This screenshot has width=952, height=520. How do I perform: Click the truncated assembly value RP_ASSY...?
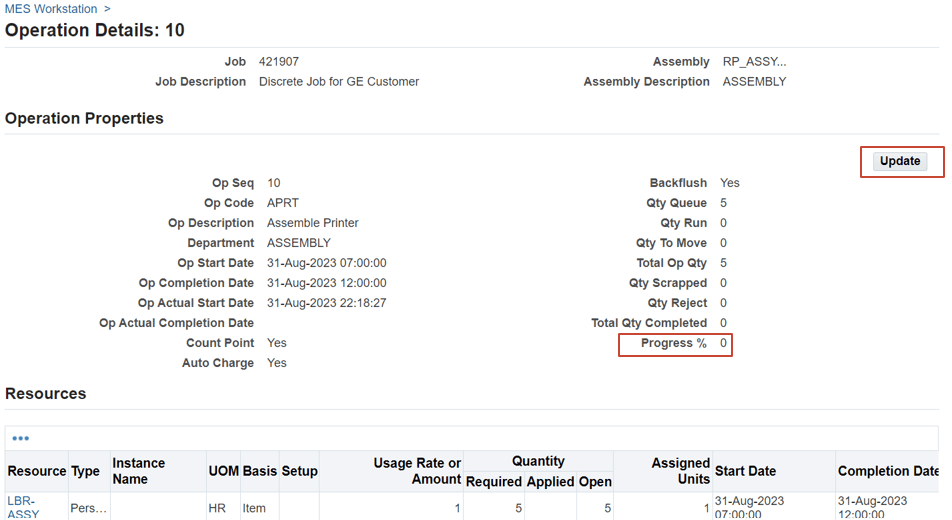pos(754,61)
